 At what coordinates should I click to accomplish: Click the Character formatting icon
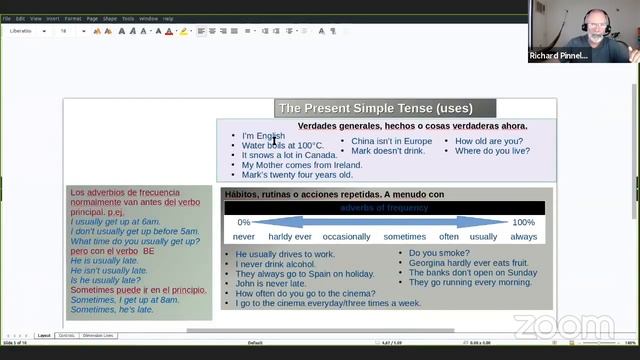(322, 31)
